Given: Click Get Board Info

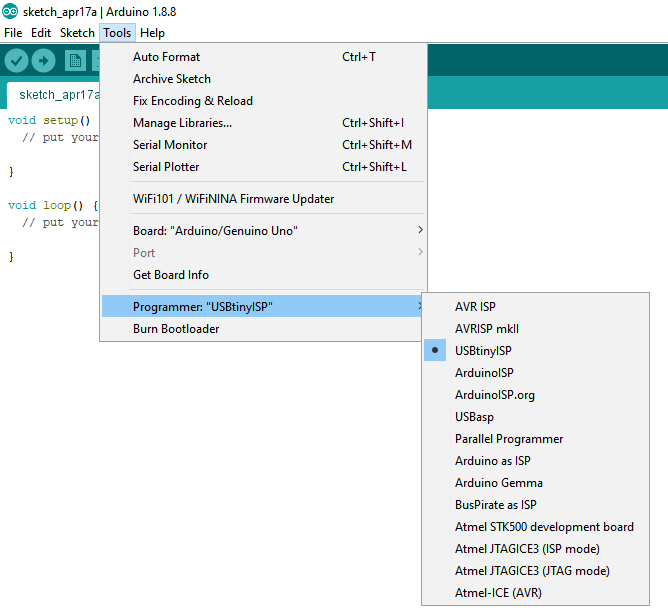Looking at the screenshot, I should tap(263, 275).
